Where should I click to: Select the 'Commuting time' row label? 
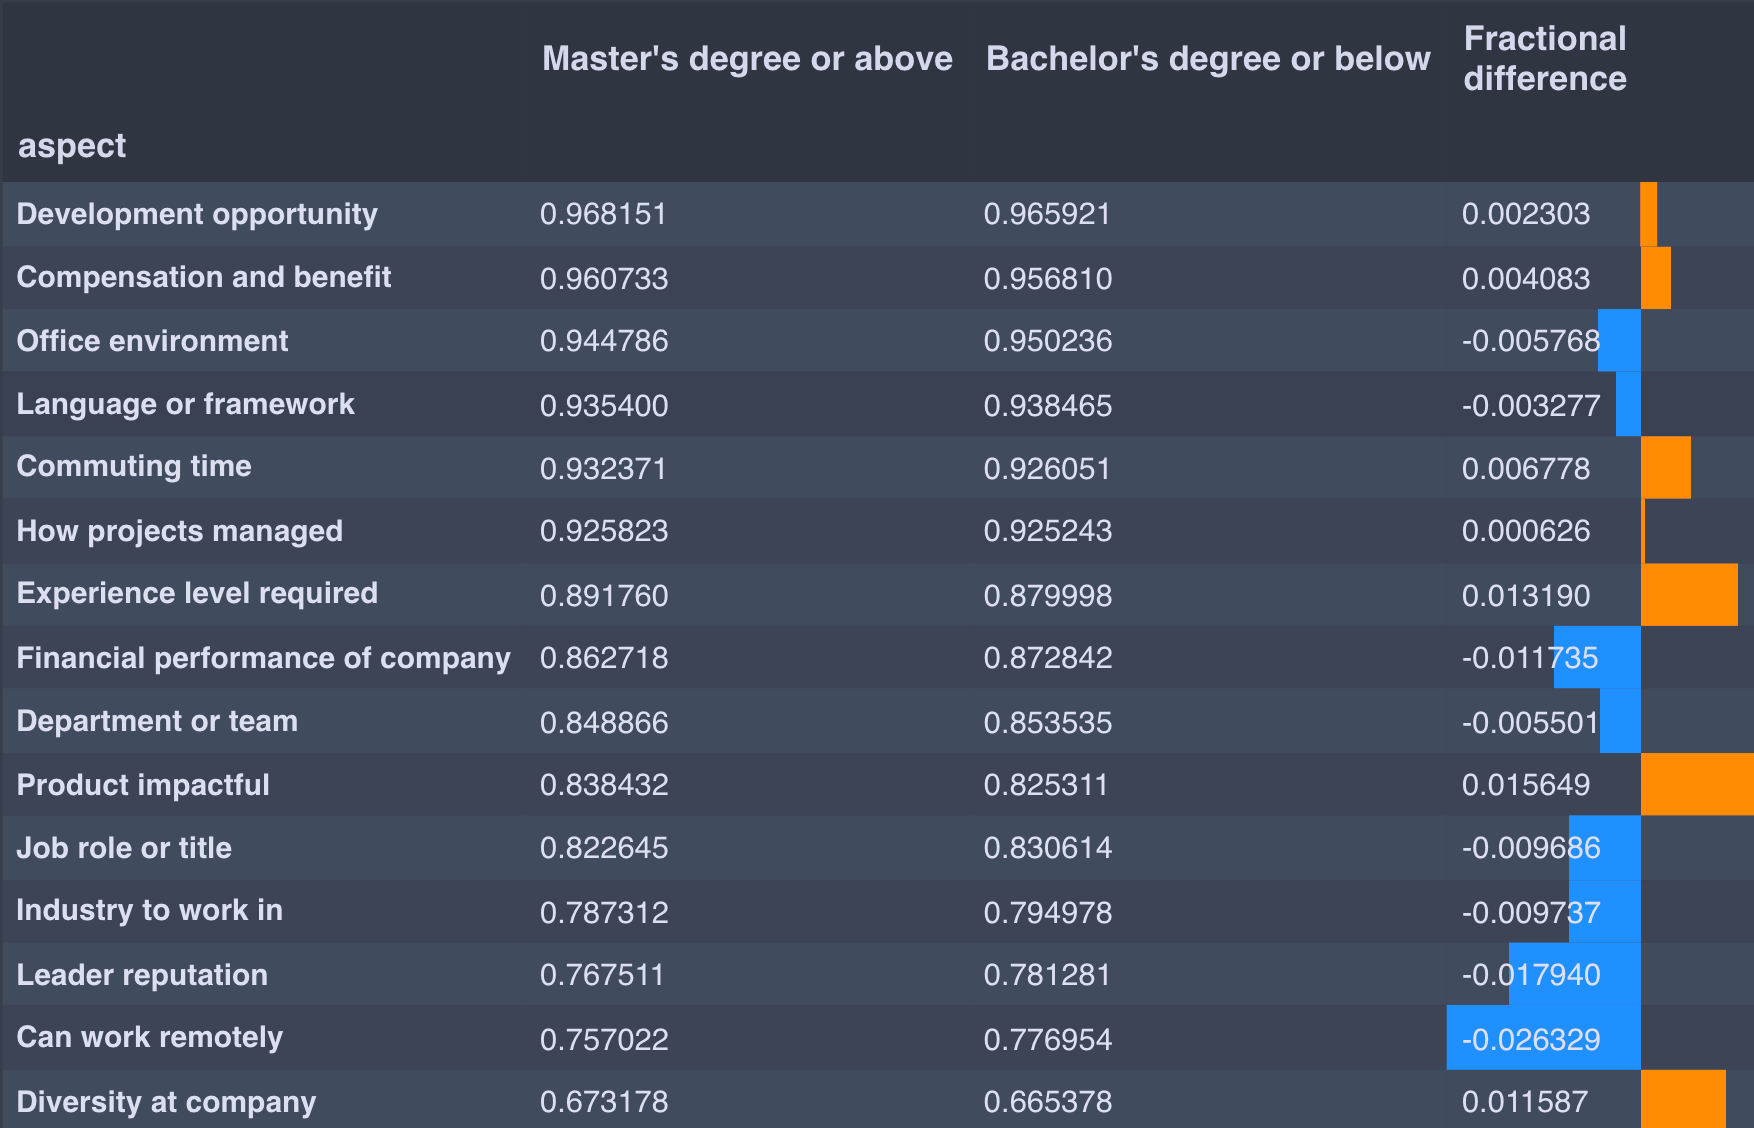click(x=134, y=466)
